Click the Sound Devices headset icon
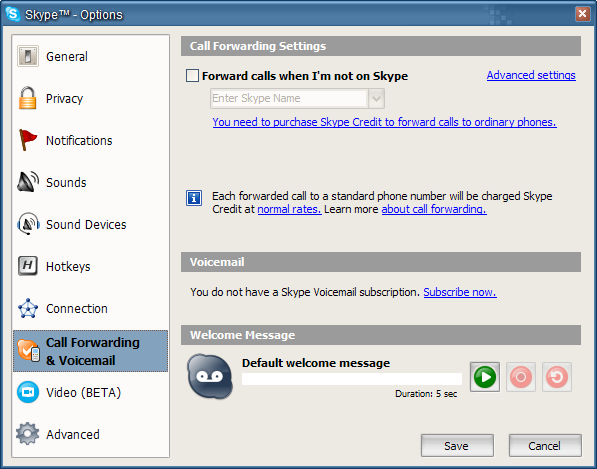Viewport: 597px width, 469px height. (28, 224)
